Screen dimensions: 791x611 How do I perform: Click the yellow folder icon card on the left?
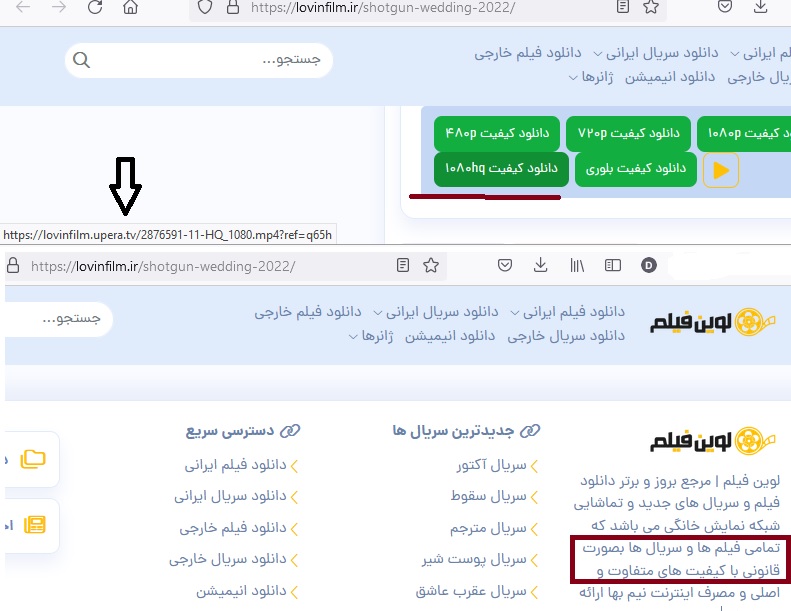pos(33,459)
